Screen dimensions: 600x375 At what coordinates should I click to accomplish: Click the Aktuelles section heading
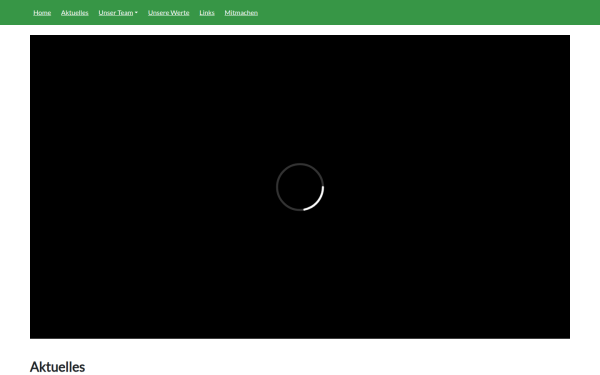click(57, 367)
